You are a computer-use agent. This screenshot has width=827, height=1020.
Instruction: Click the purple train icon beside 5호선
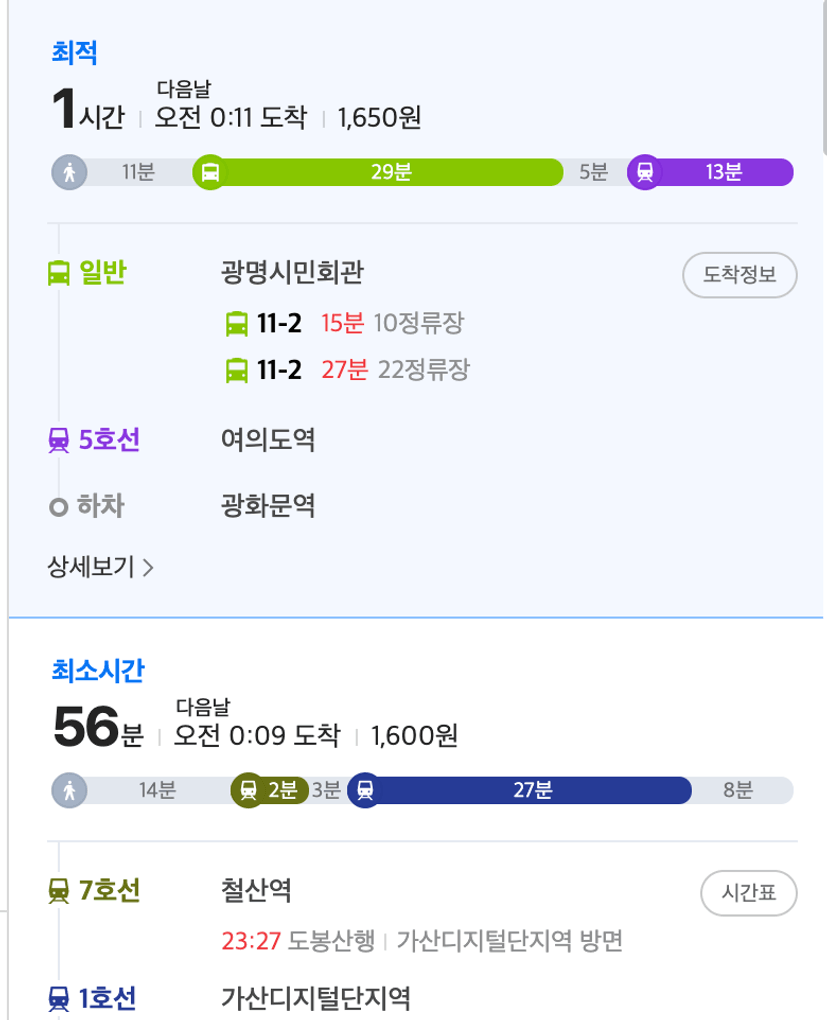59,440
